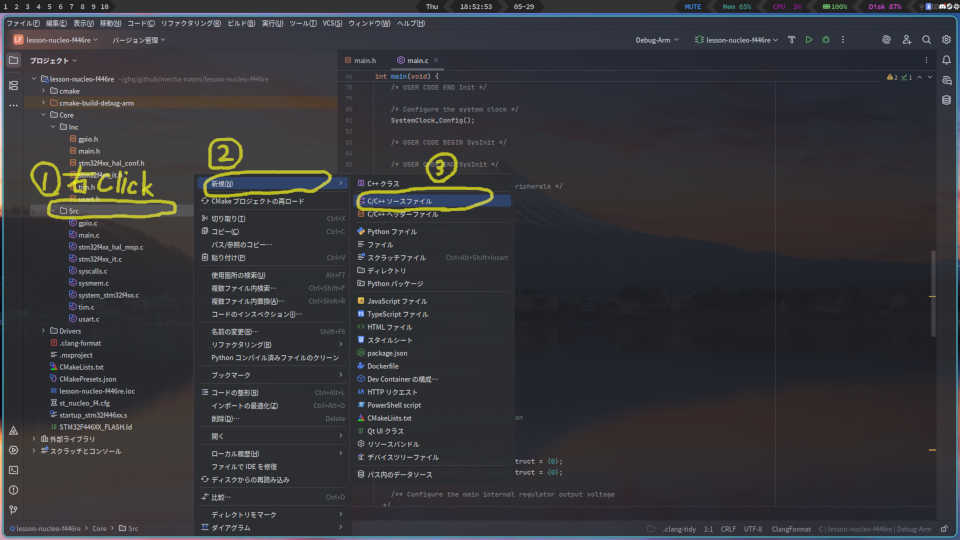Viewport: 960px width, 540px height.
Task: Show more tool windows ellipsis
Action: (x=13, y=105)
